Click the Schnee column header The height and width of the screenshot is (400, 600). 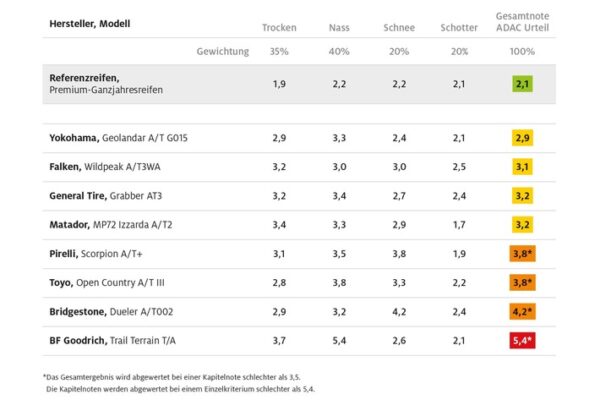click(399, 27)
